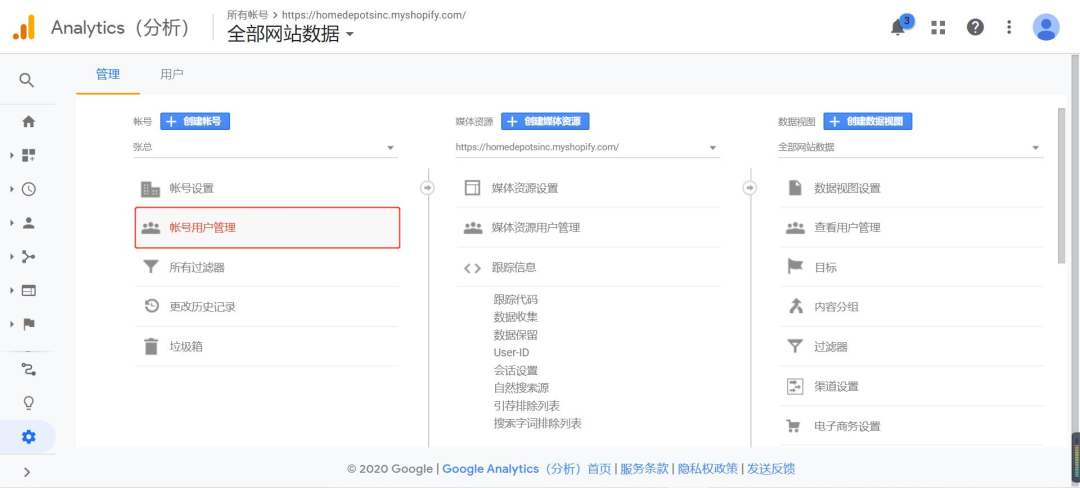Open the 张总 account dropdown

265,147
